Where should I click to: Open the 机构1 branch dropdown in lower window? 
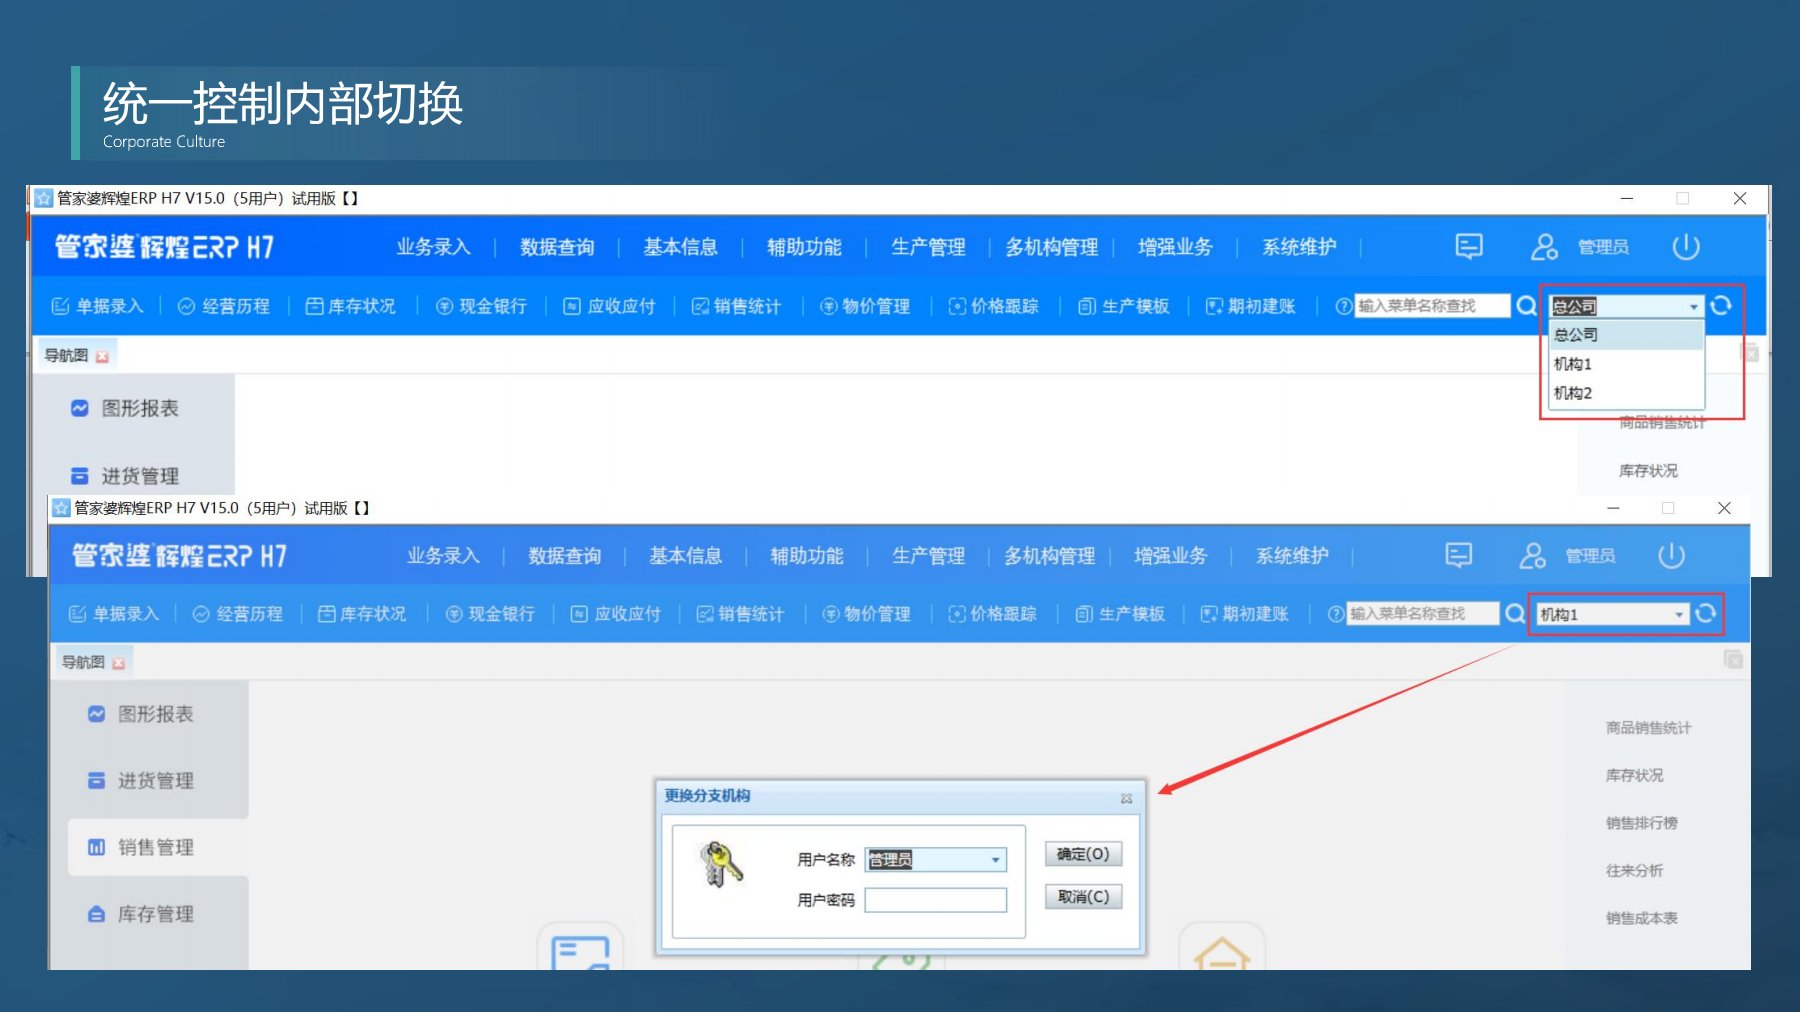pyautogui.click(x=1608, y=614)
